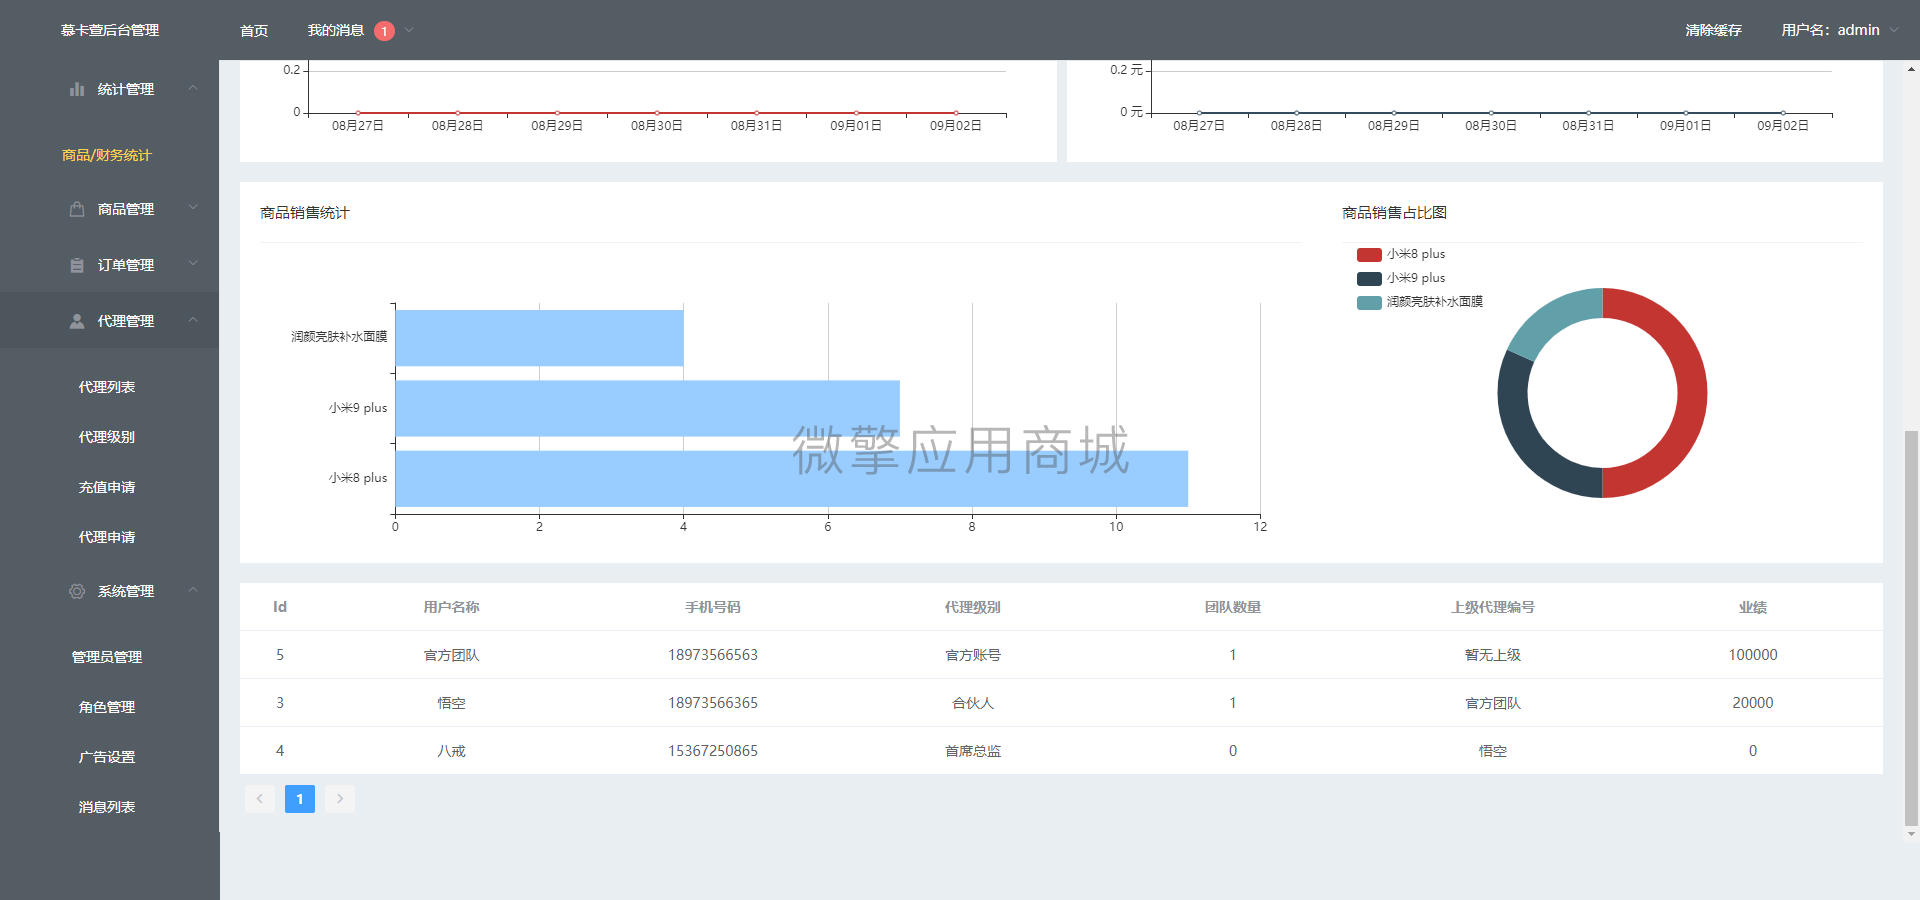Click the 100000 performance value
The height and width of the screenshot is (900, 1920).
click(x=1753, y=655)
